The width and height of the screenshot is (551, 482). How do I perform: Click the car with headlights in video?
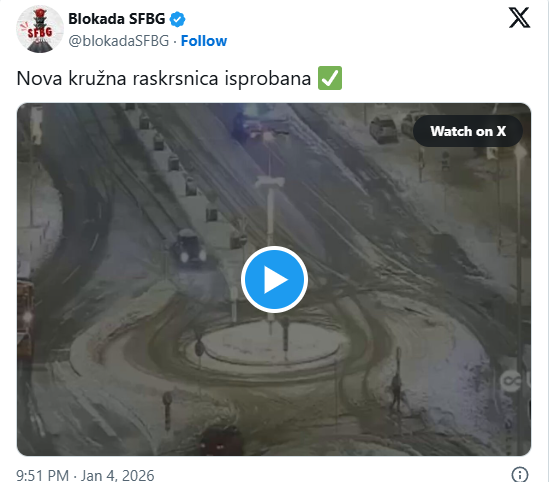[188, 247]
